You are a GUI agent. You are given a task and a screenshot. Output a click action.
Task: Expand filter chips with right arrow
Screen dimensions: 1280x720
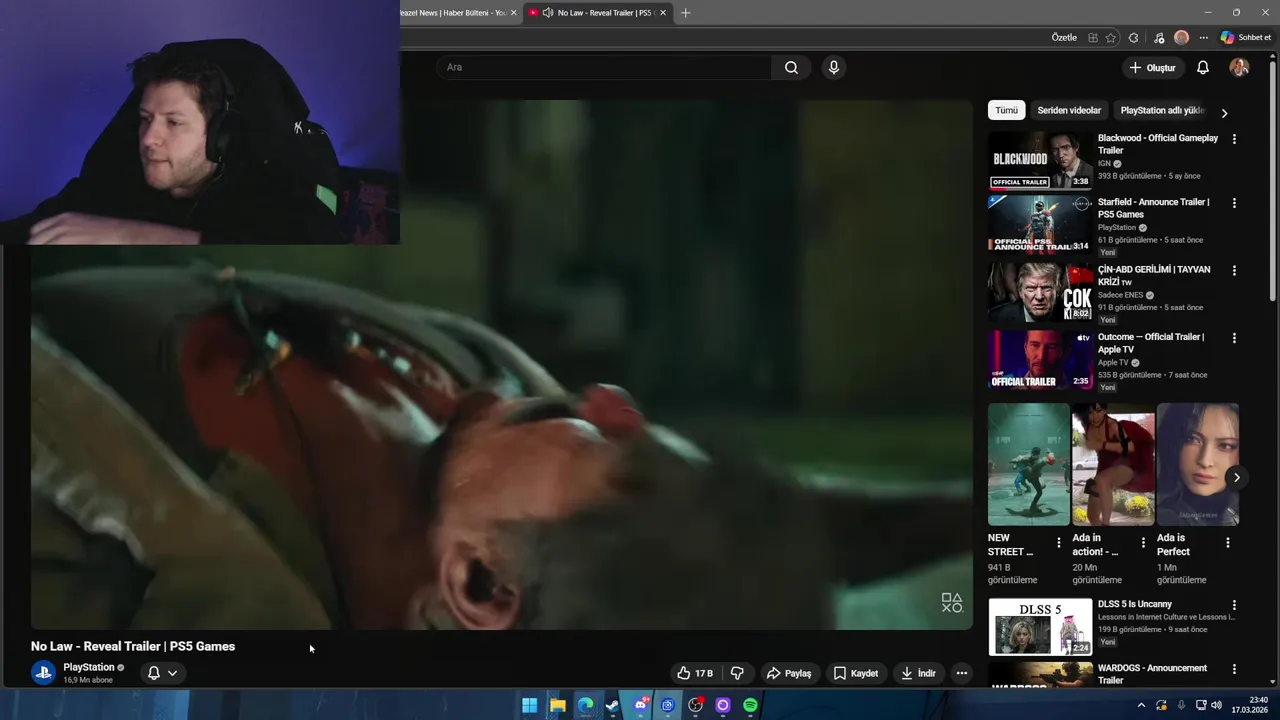coord(1224,113)
